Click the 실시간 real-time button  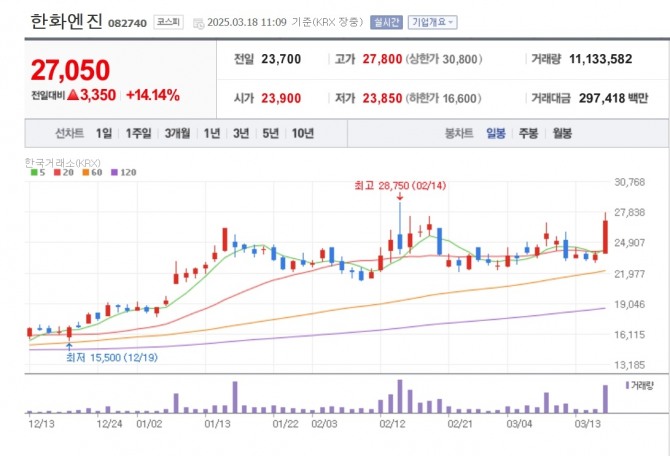(x=386, y=22)
